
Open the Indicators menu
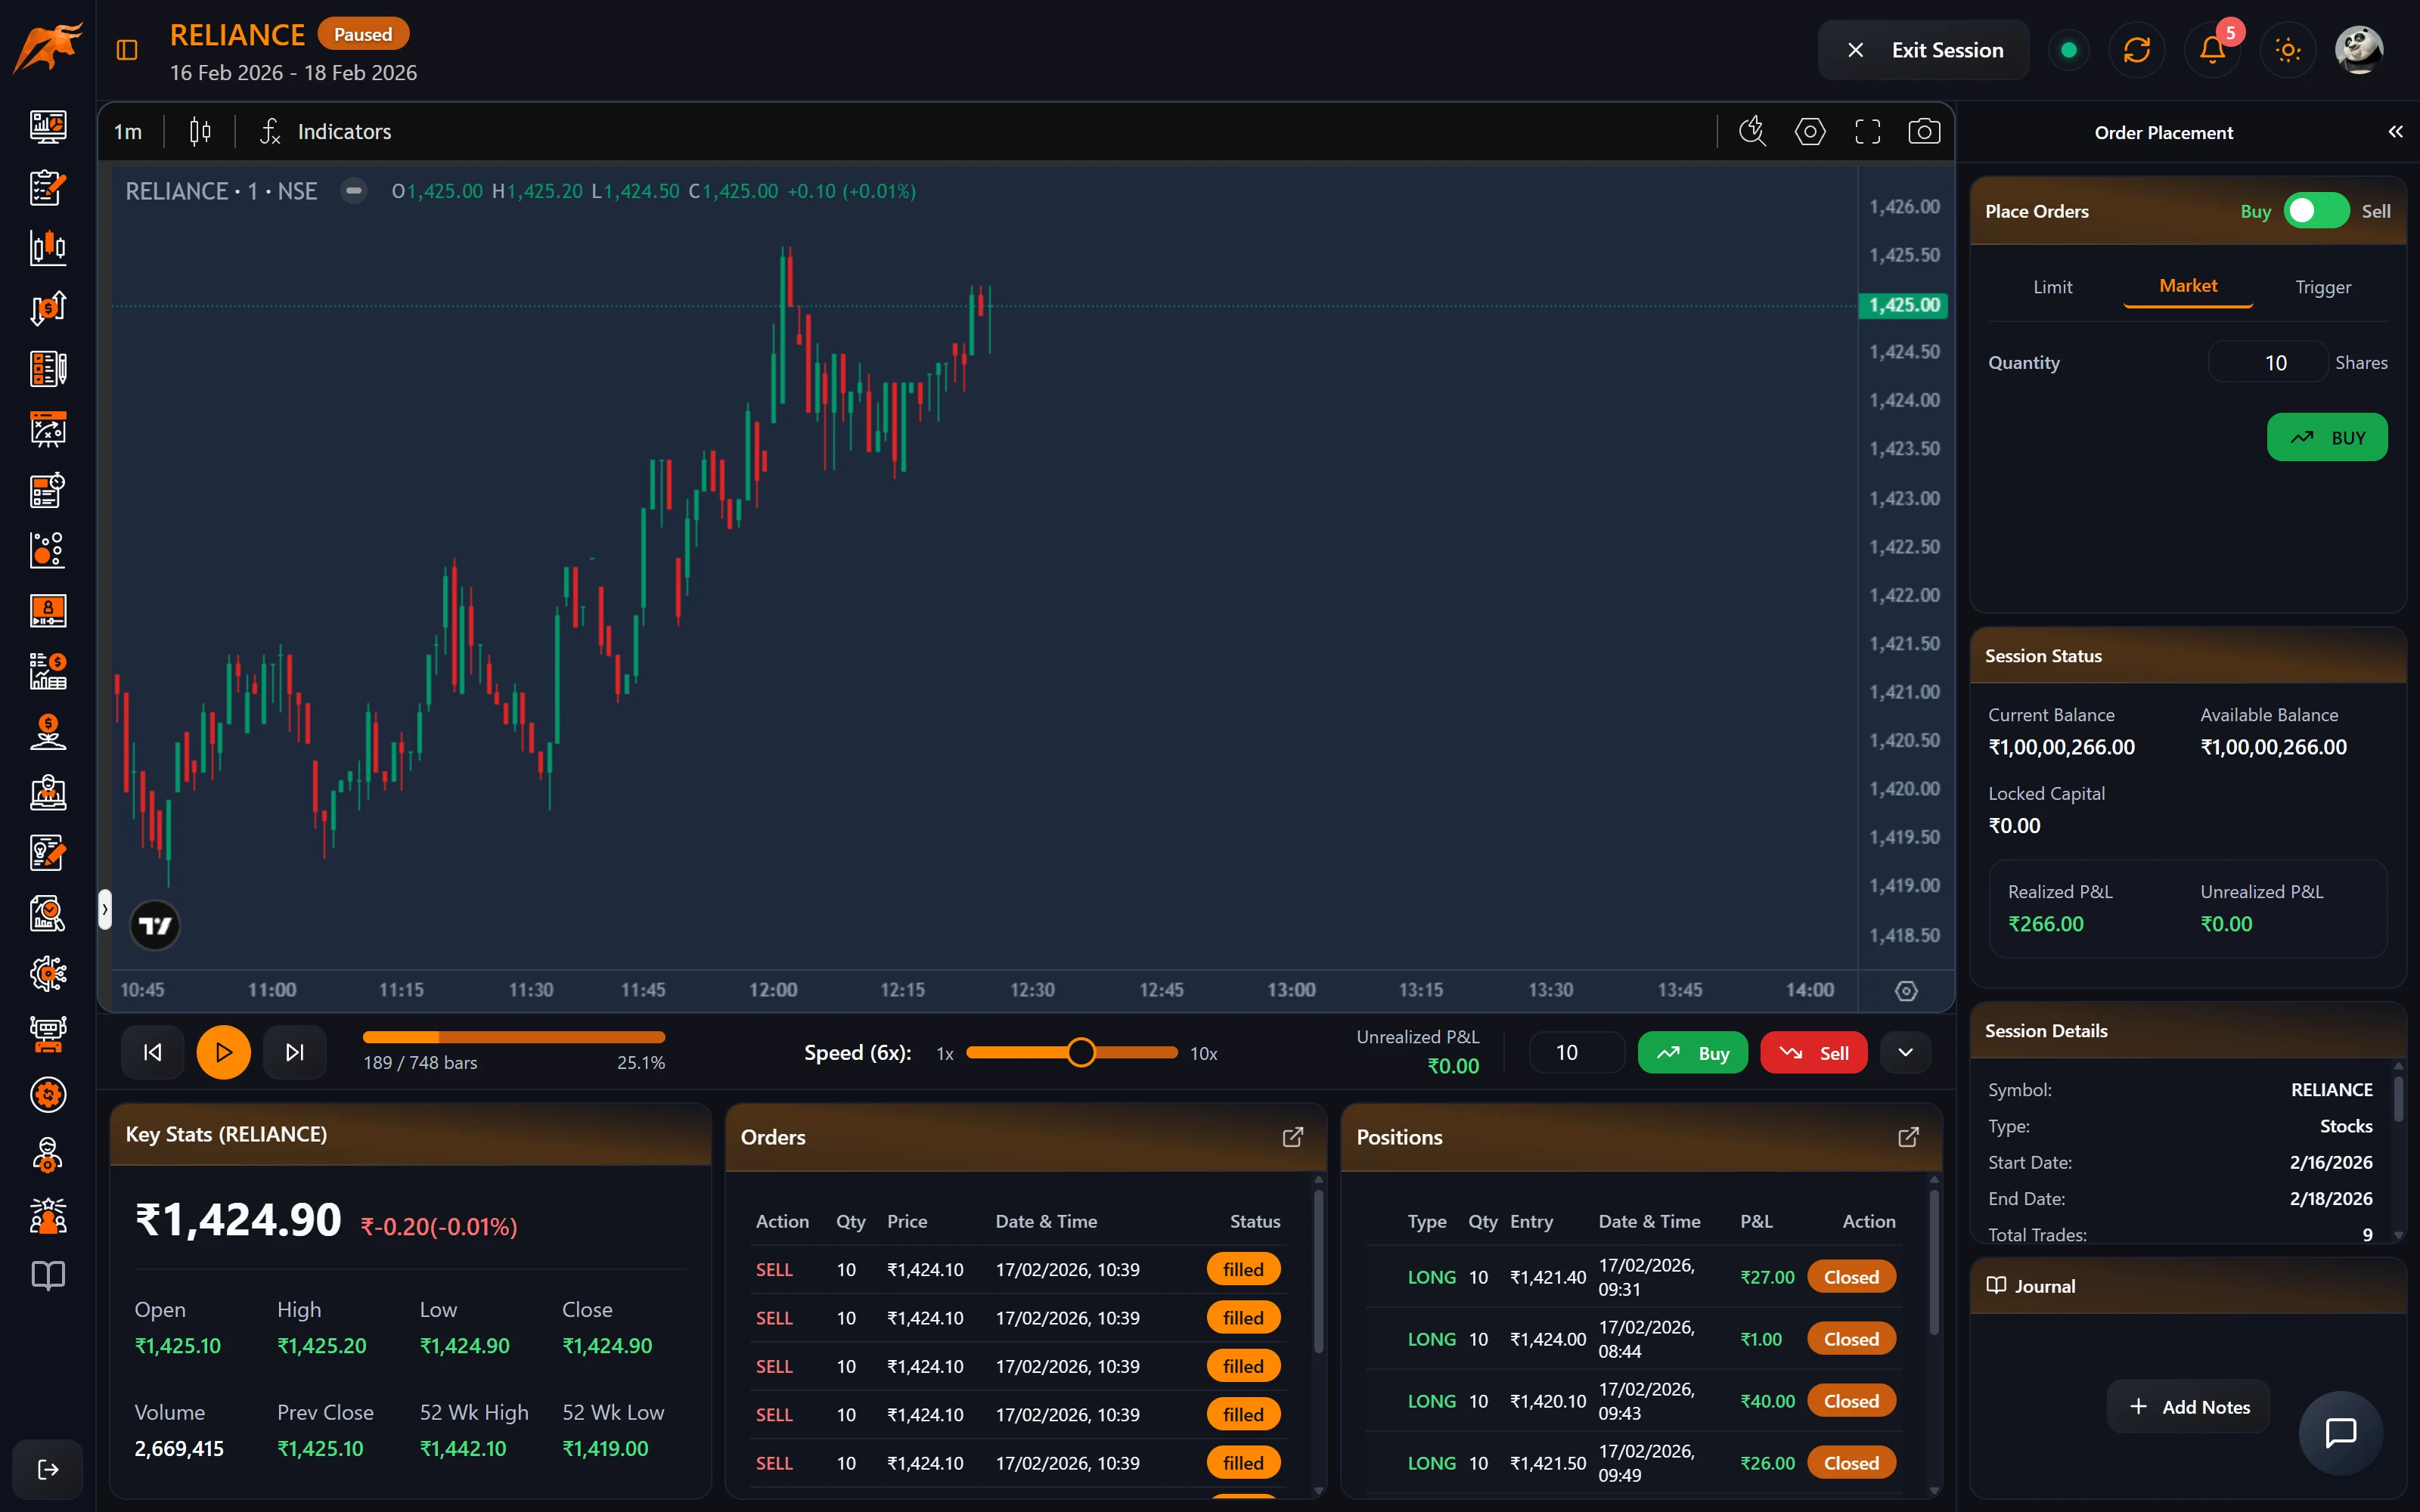pos(325,132)
